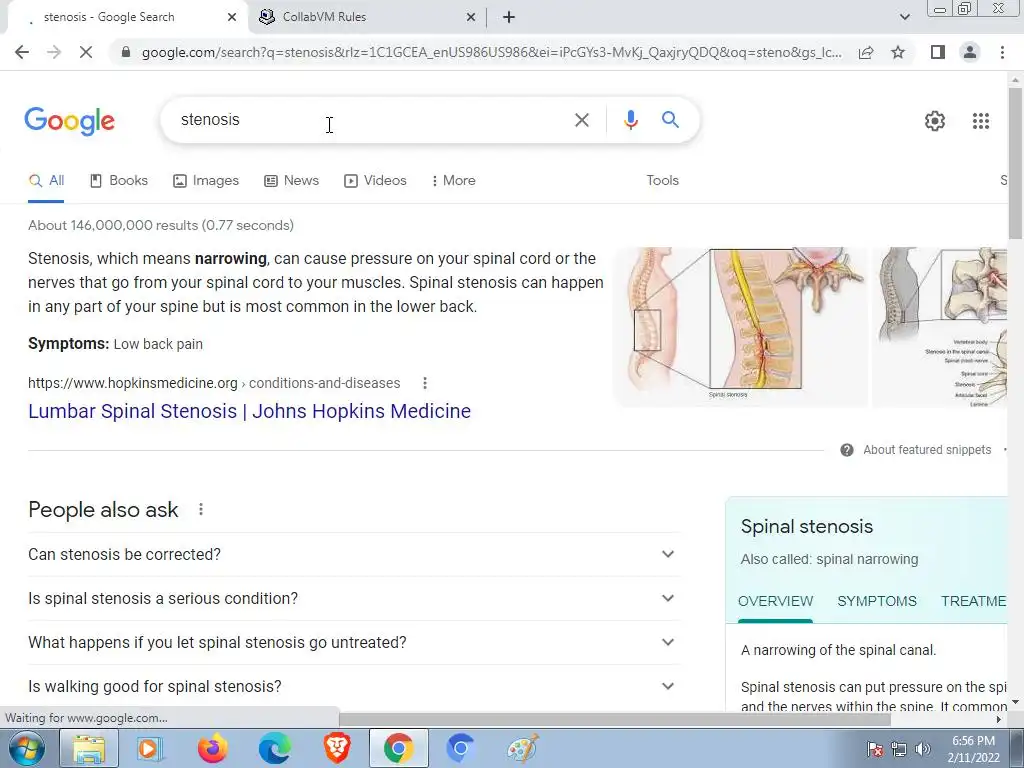Screen dimensions: 1024x768
Task: Launch File Explorer from taskbar
Action: pyautogui.click(x=89, y=749)
